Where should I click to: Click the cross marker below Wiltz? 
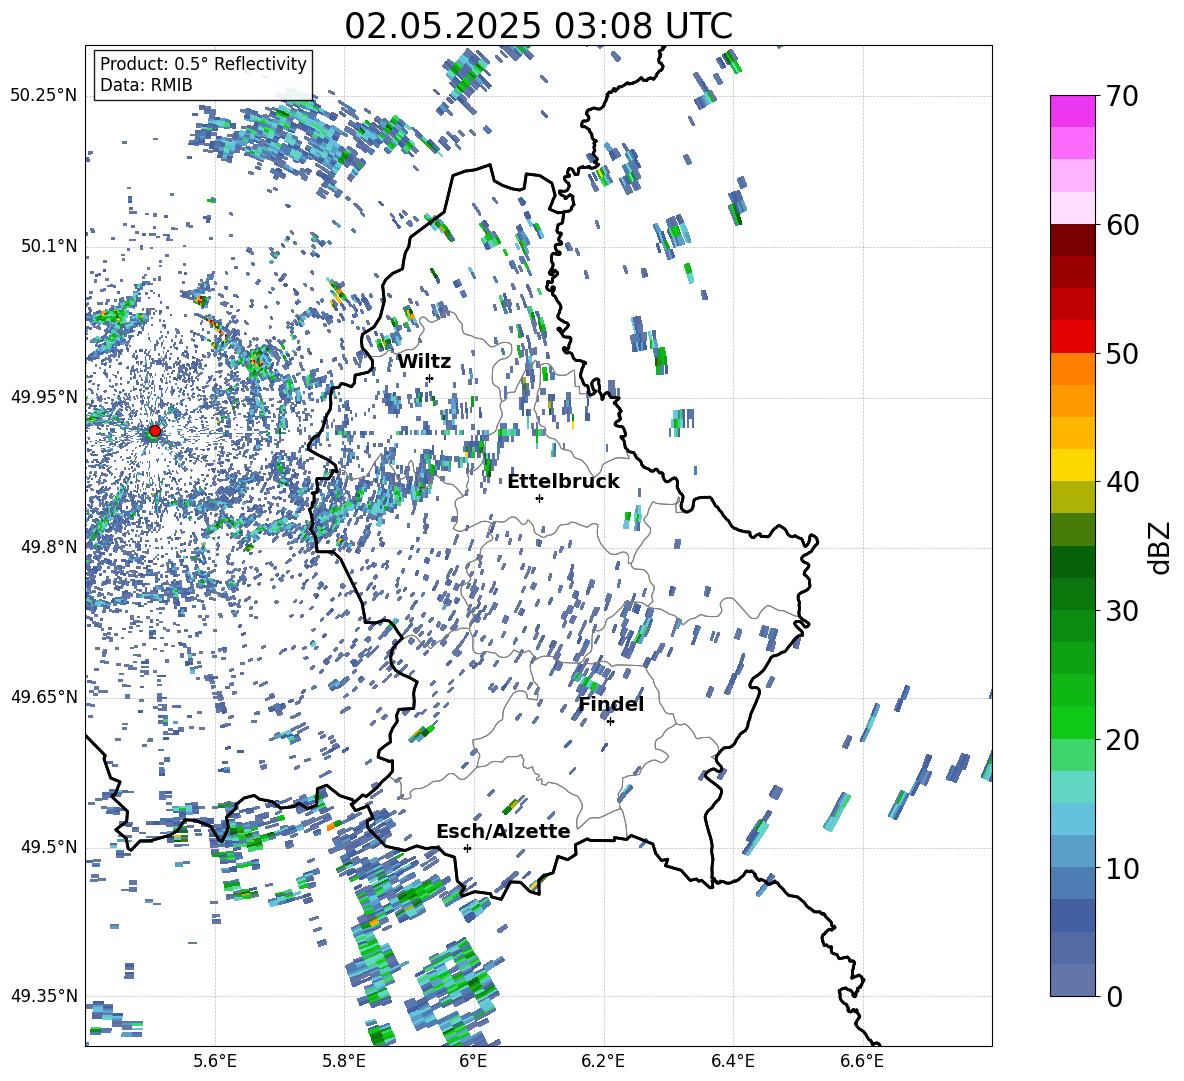pos(430,378)
